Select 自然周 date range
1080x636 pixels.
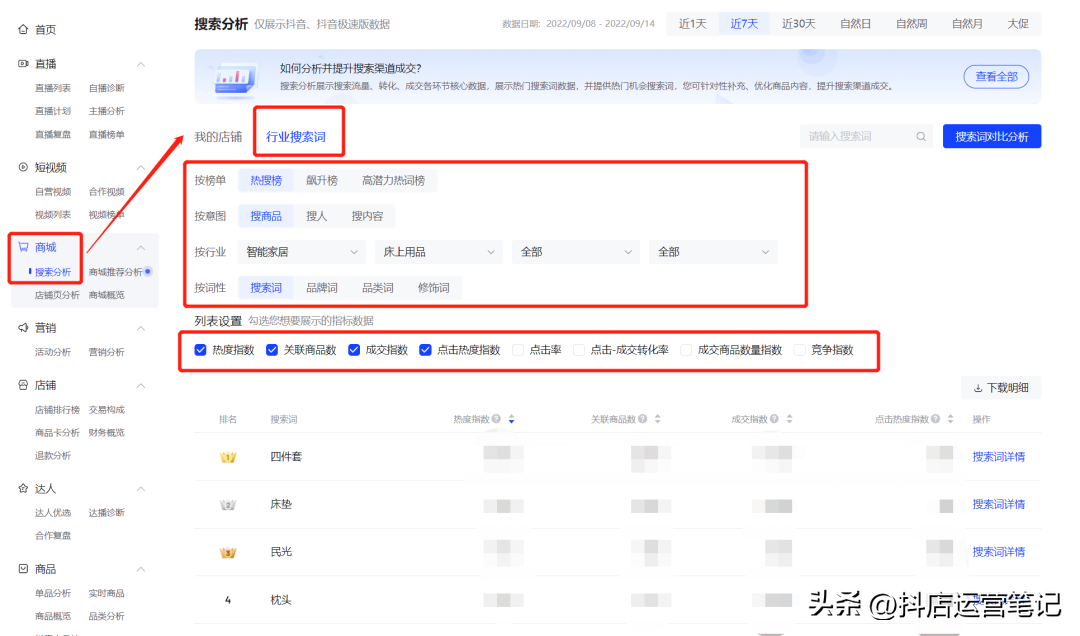pyautogui.click(x=911, y=23)
